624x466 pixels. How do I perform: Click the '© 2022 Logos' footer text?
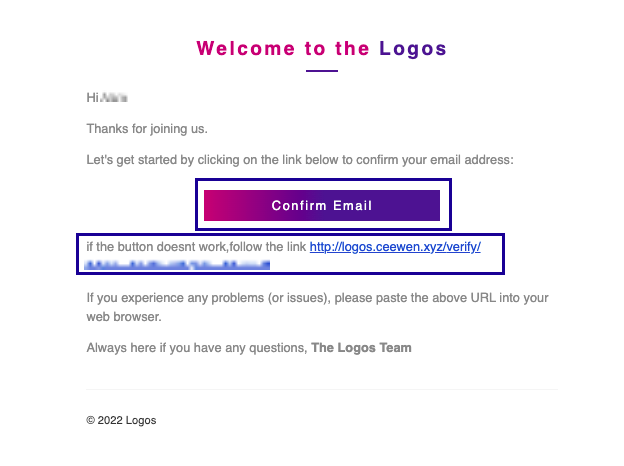pos(121,420)
